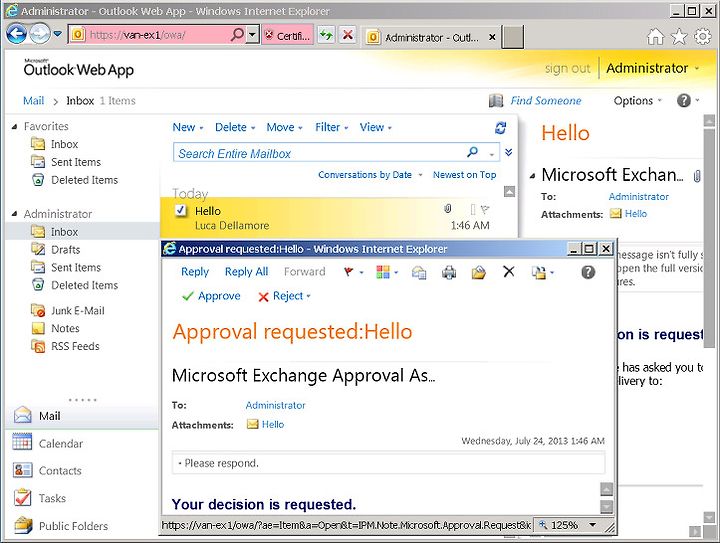Open the Notes folder
Screen dimensions: 720x543
point(65,328)
